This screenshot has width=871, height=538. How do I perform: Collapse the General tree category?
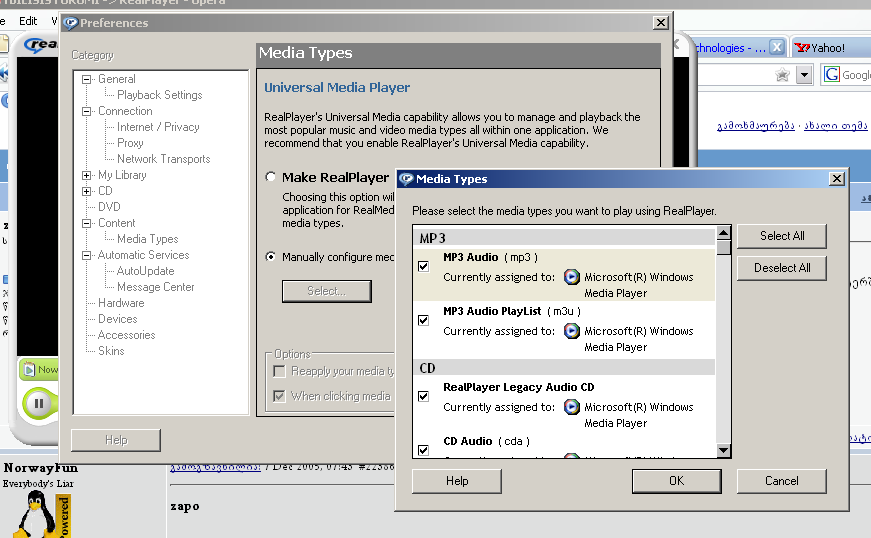coord(87,79)
